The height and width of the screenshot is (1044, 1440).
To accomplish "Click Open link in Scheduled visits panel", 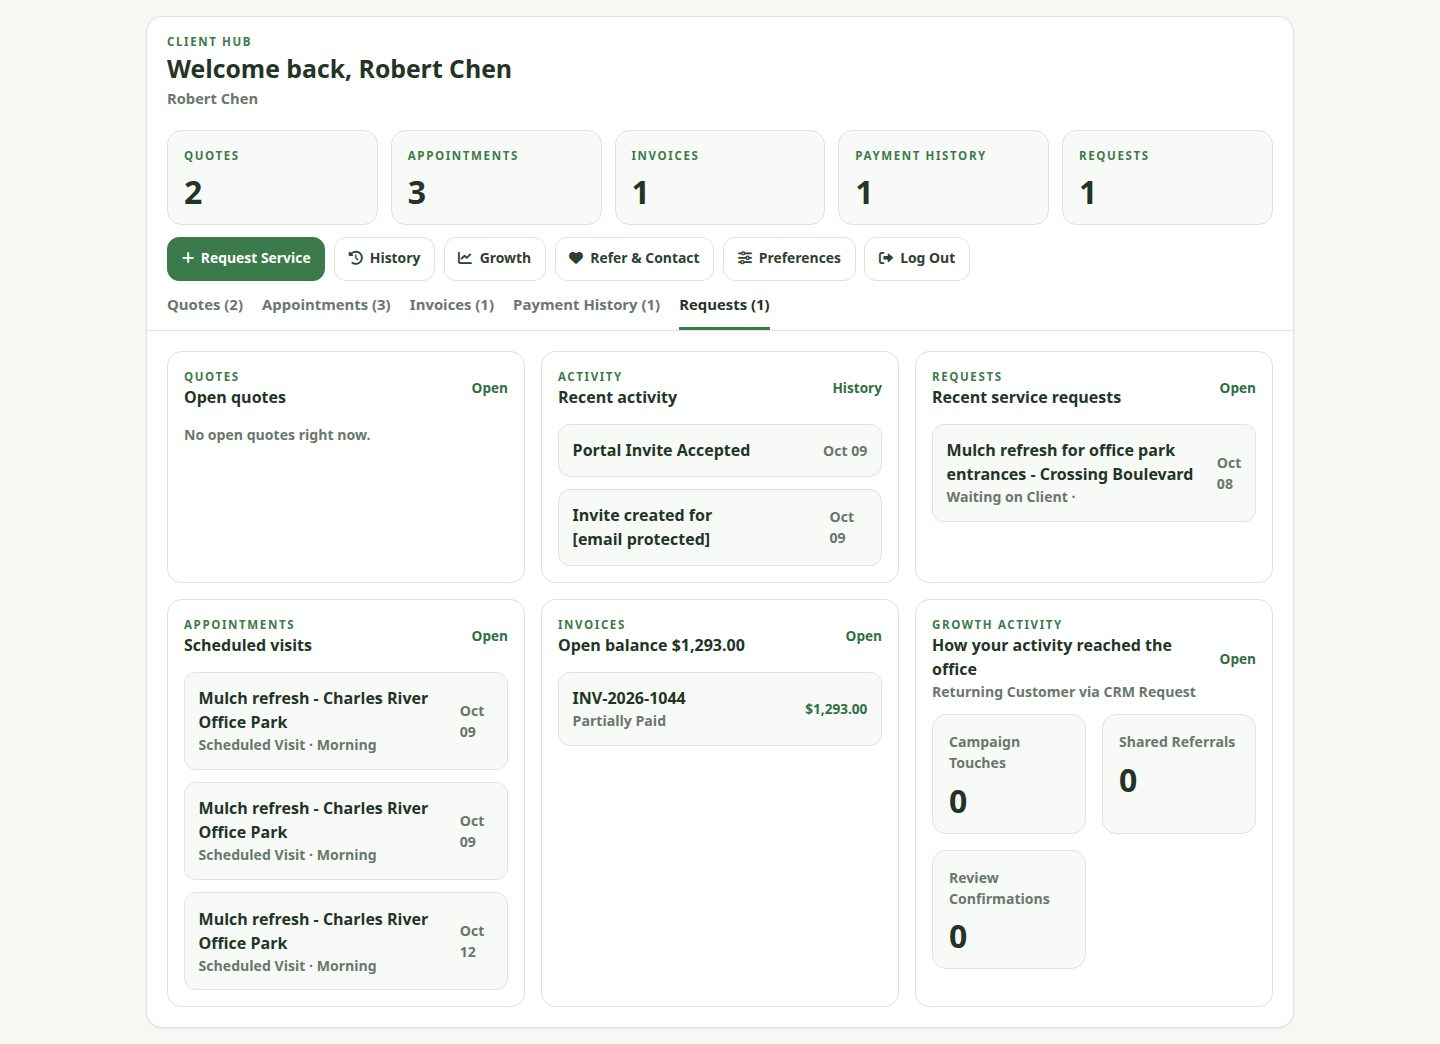I will tap(489, 636).
